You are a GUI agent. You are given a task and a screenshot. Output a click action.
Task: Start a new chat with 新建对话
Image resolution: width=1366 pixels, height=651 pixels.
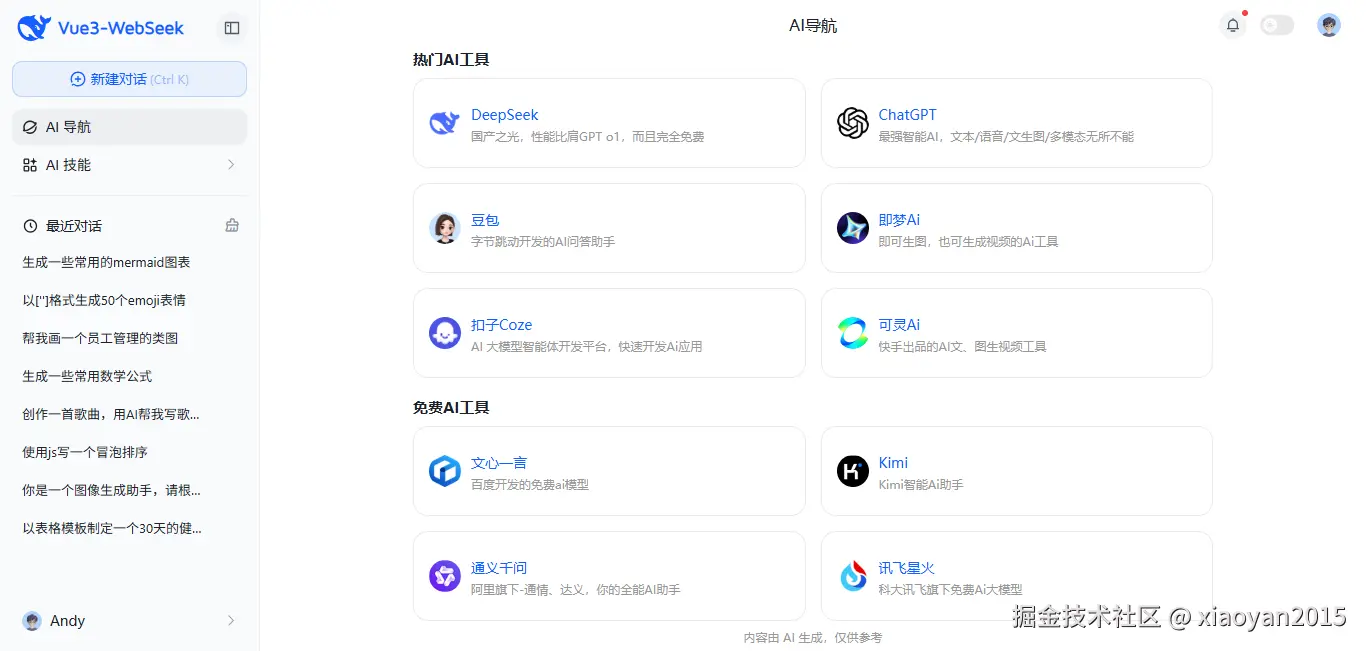pos(129,78)
